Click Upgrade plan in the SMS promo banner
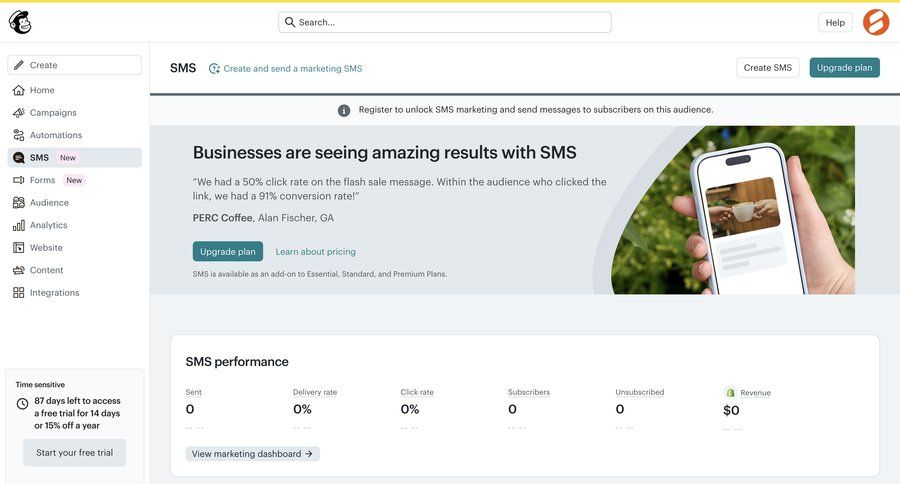Viewport: 900px width, 484px height. pyautogui.click(x=228, y=251)
